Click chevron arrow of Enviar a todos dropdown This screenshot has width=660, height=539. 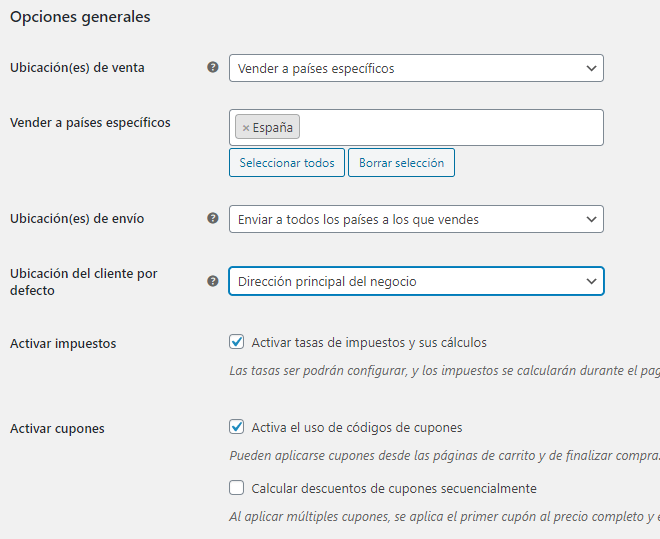point(590,218)
